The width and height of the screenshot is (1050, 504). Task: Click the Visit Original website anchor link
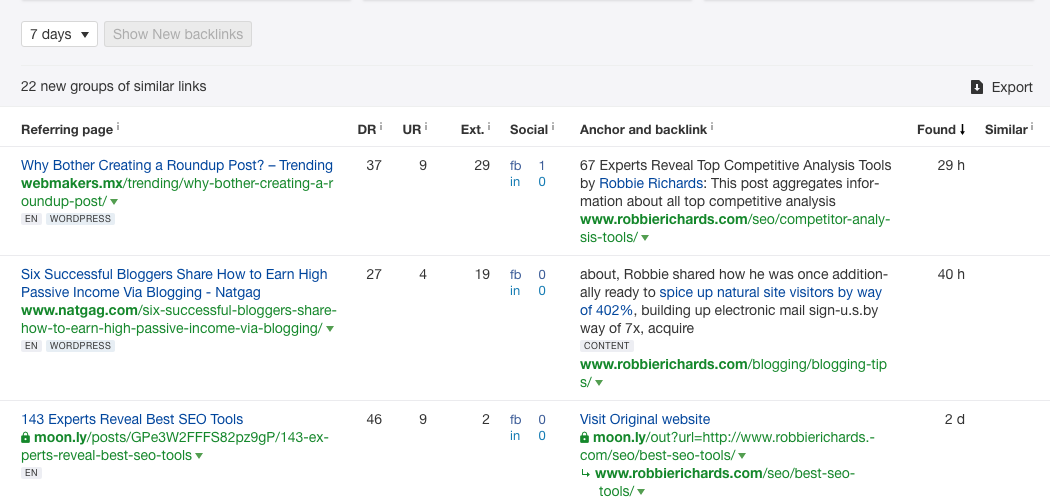point(645,419)
